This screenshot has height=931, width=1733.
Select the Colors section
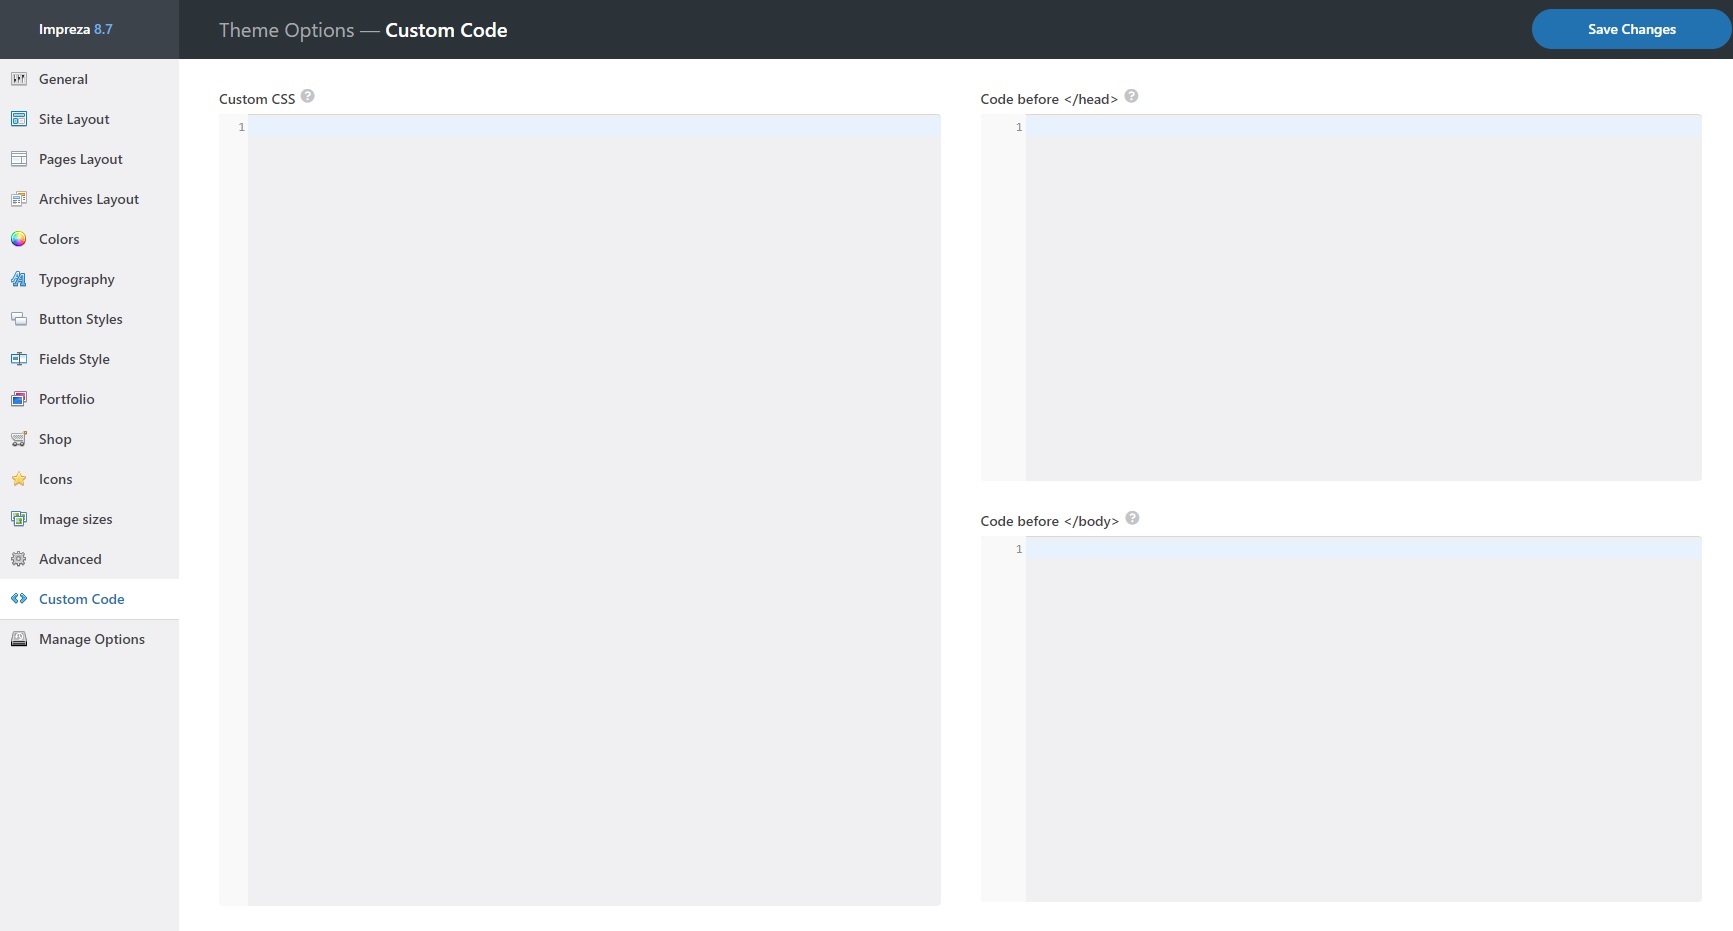(89, 239)
